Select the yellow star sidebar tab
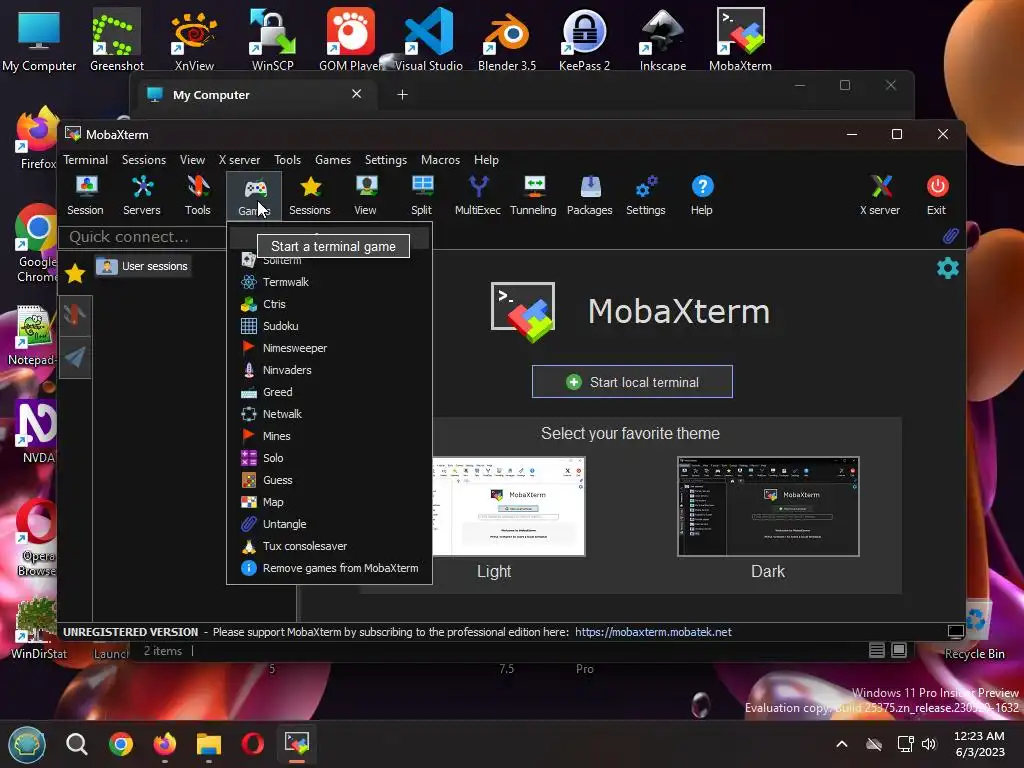1024x768 pixels. [x=75, y=273]
